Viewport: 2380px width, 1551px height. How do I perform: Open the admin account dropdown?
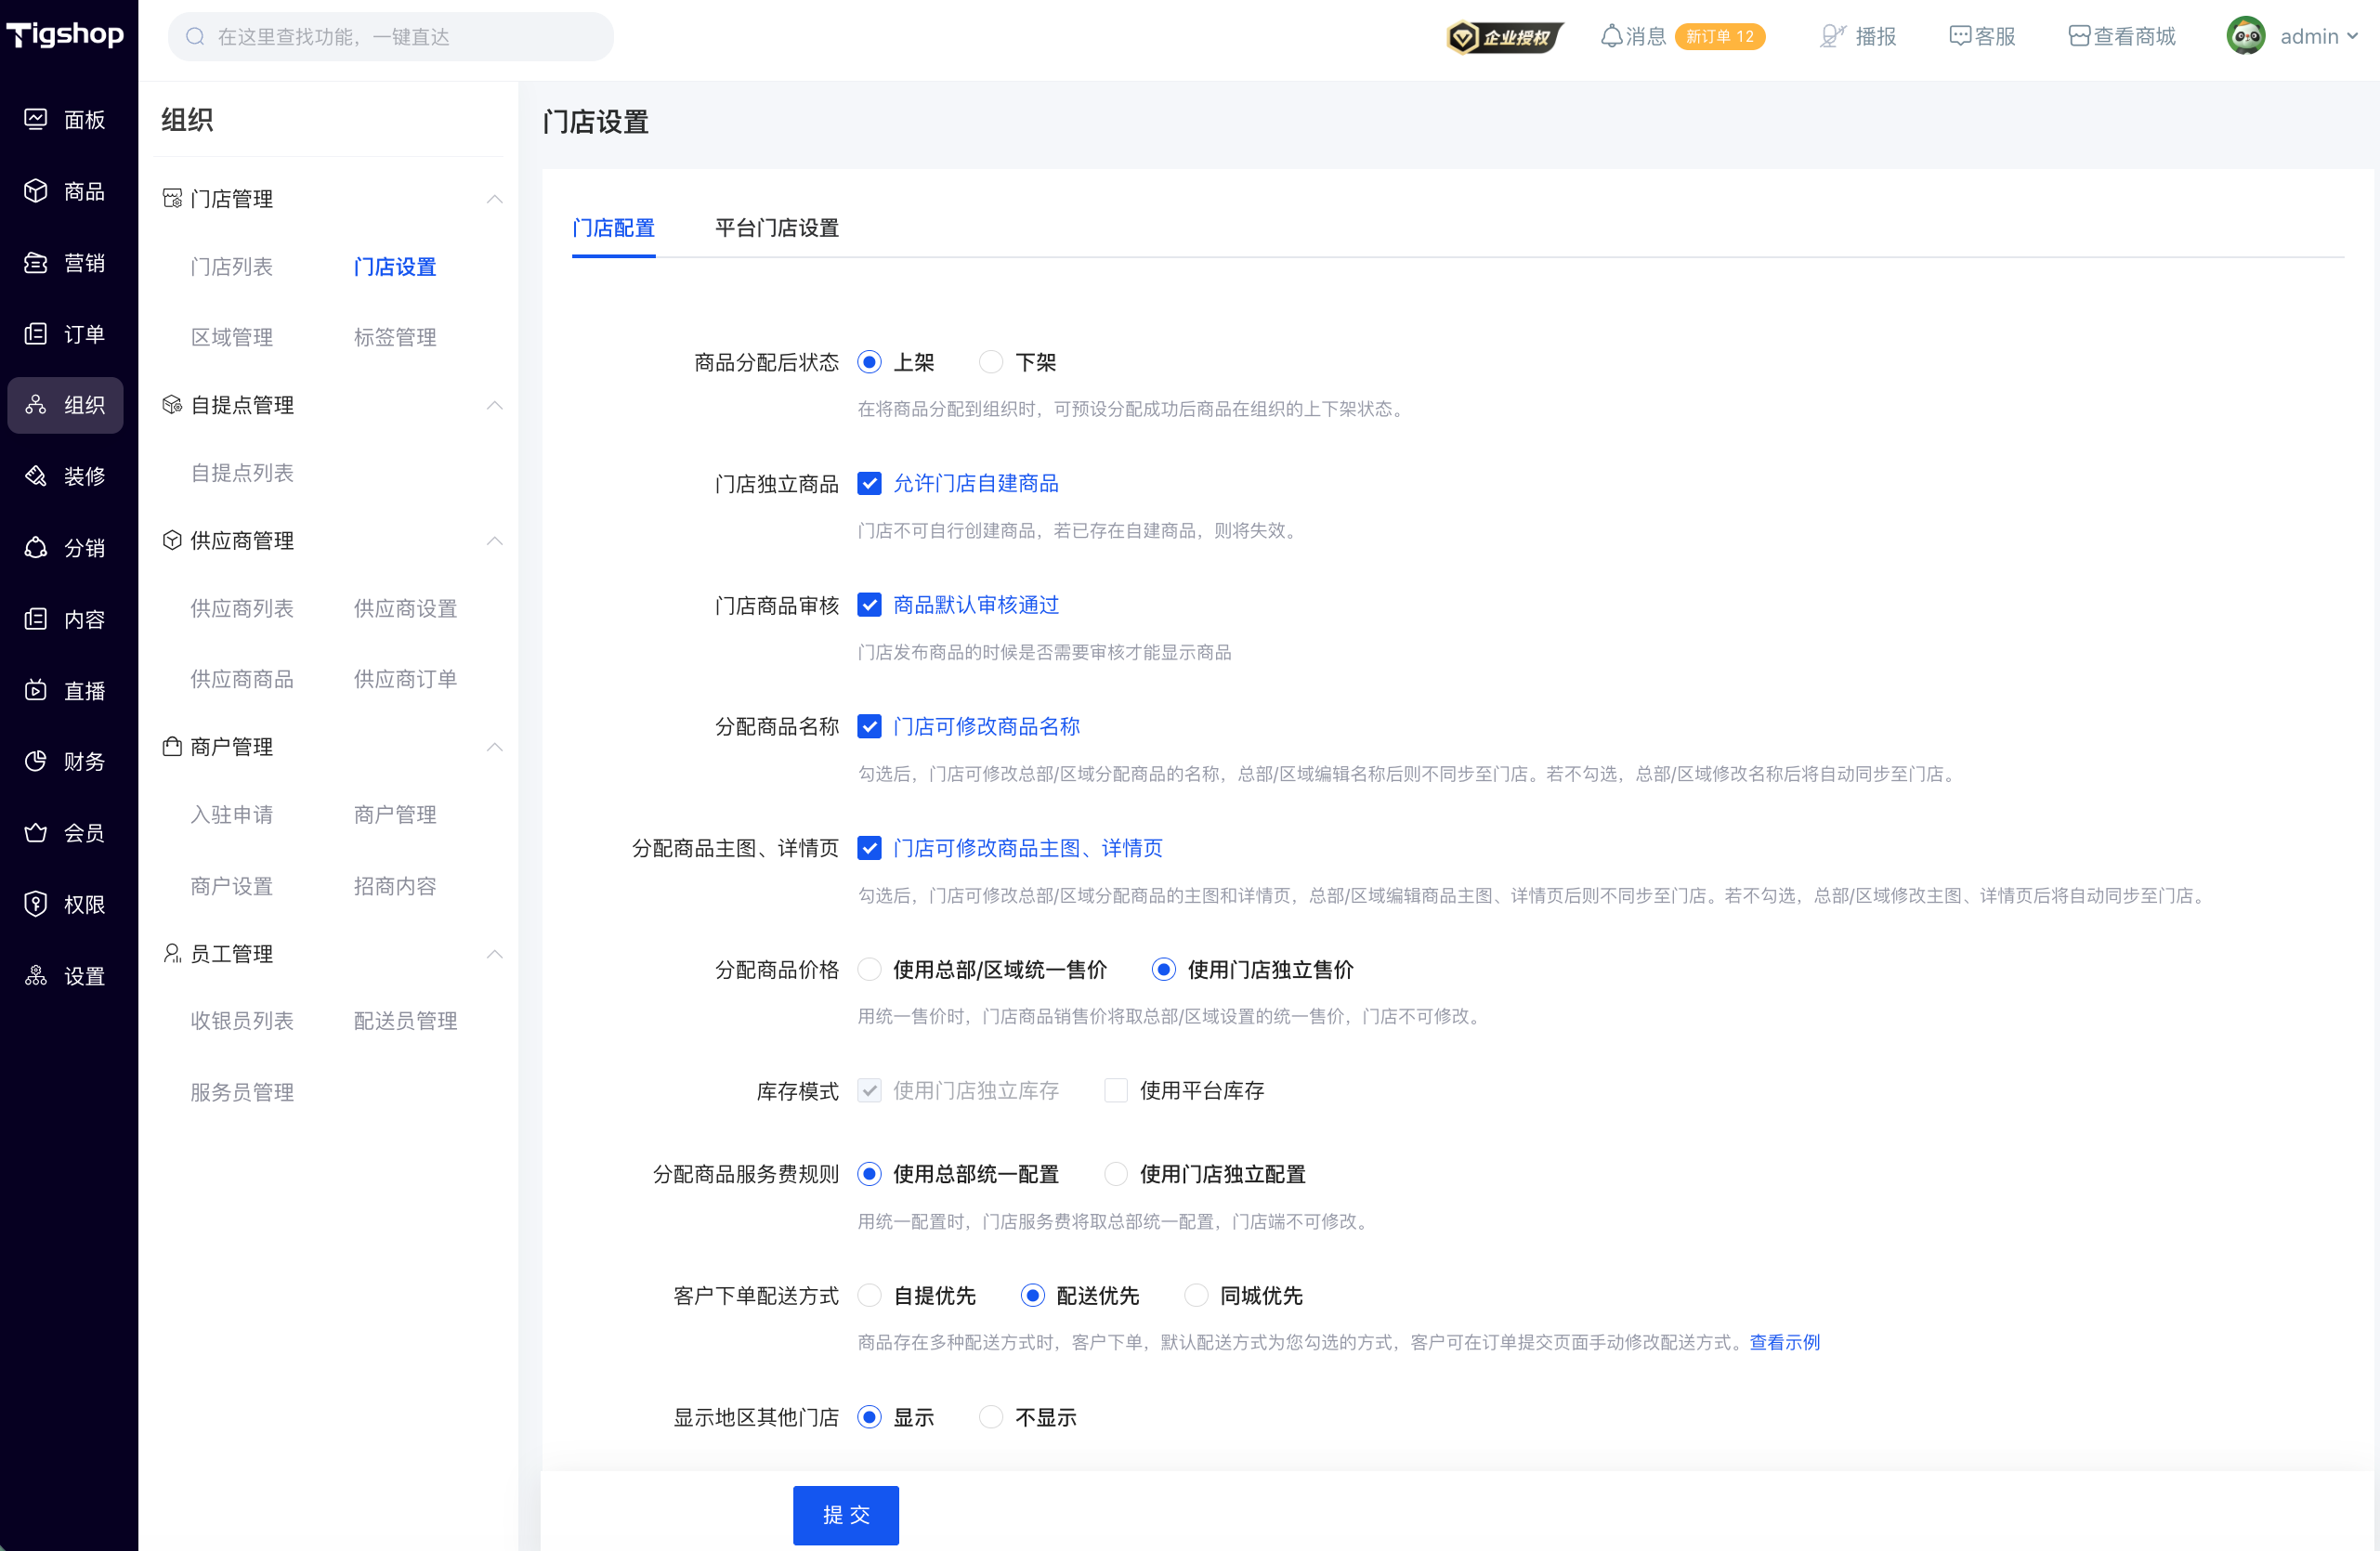[x=2292, y=37]
